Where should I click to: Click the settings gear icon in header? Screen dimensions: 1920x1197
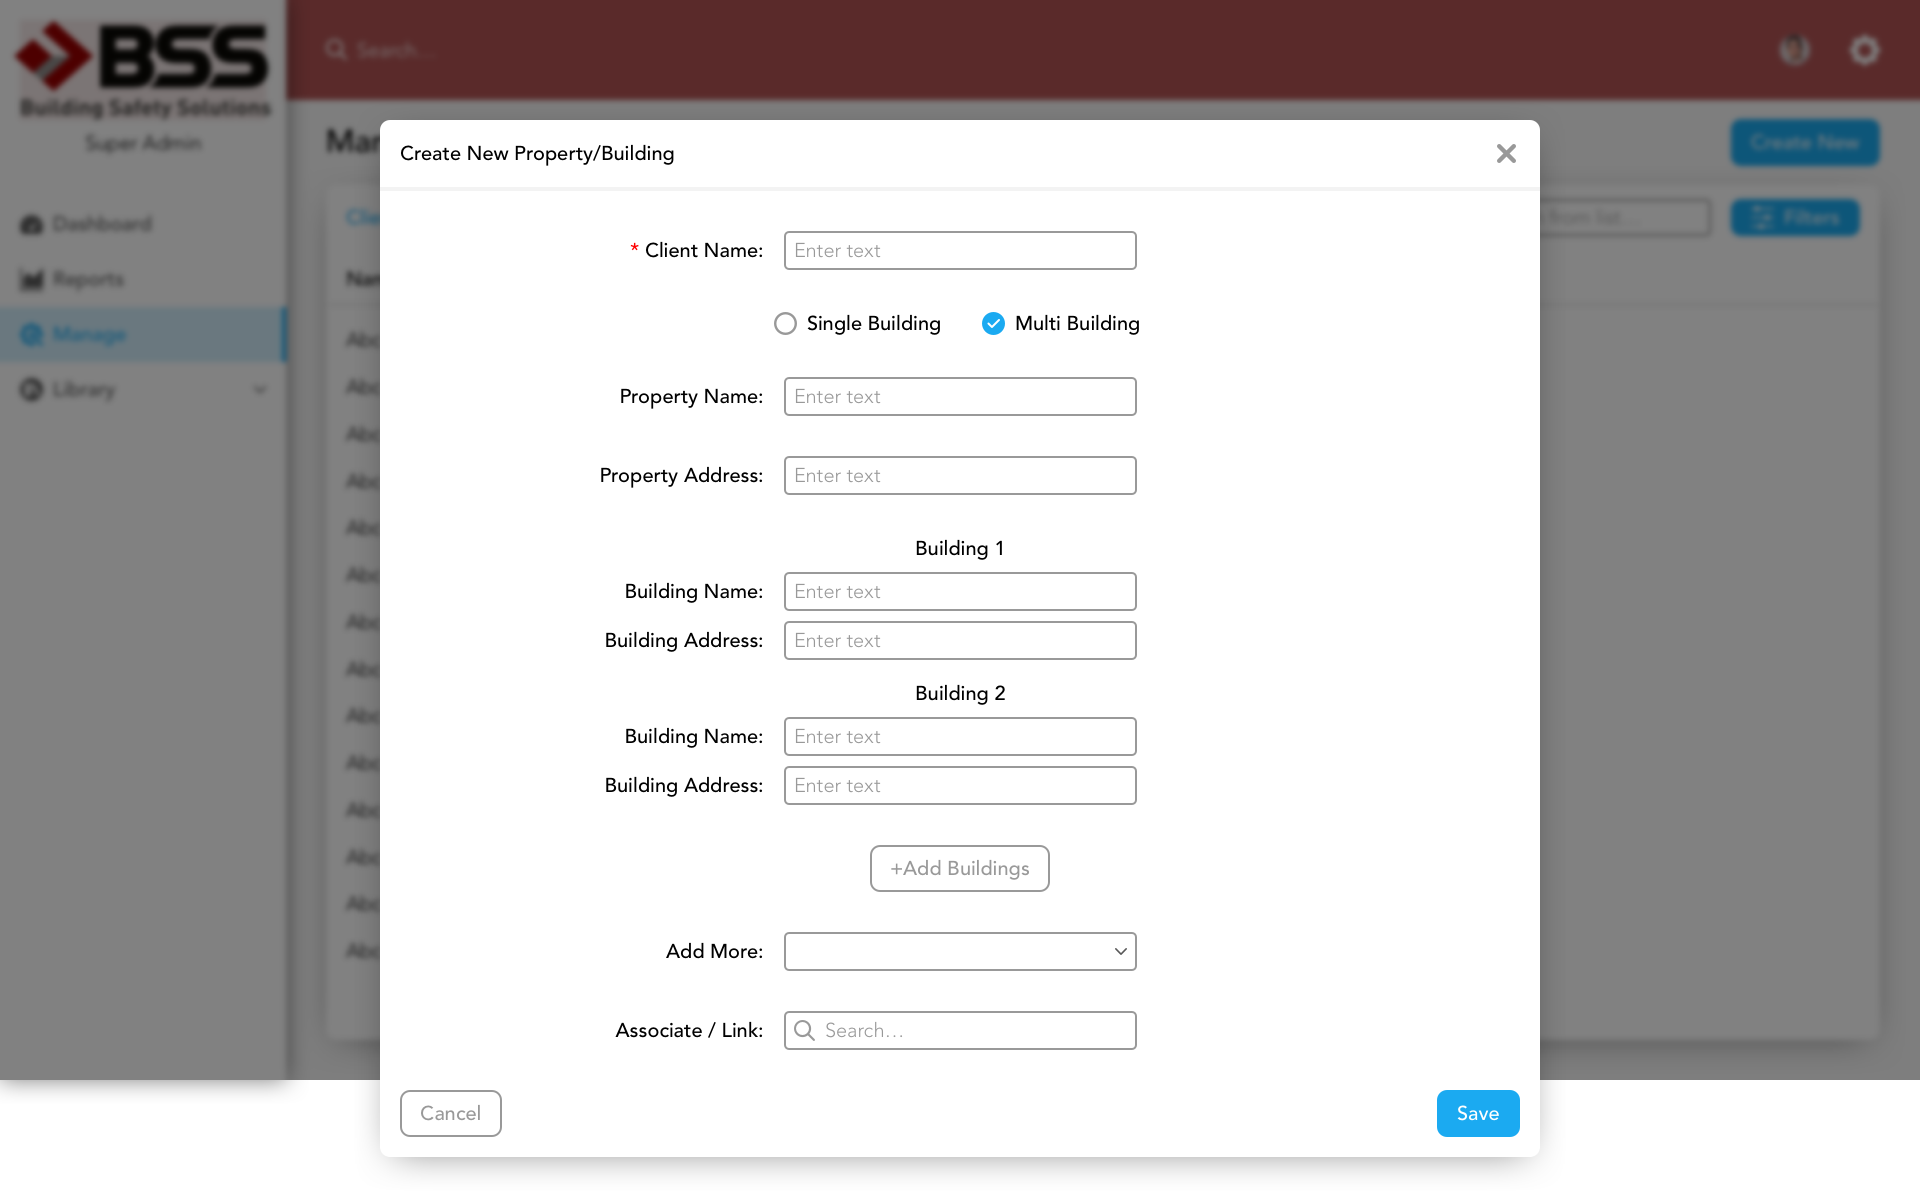click(x=1864, y=50)
